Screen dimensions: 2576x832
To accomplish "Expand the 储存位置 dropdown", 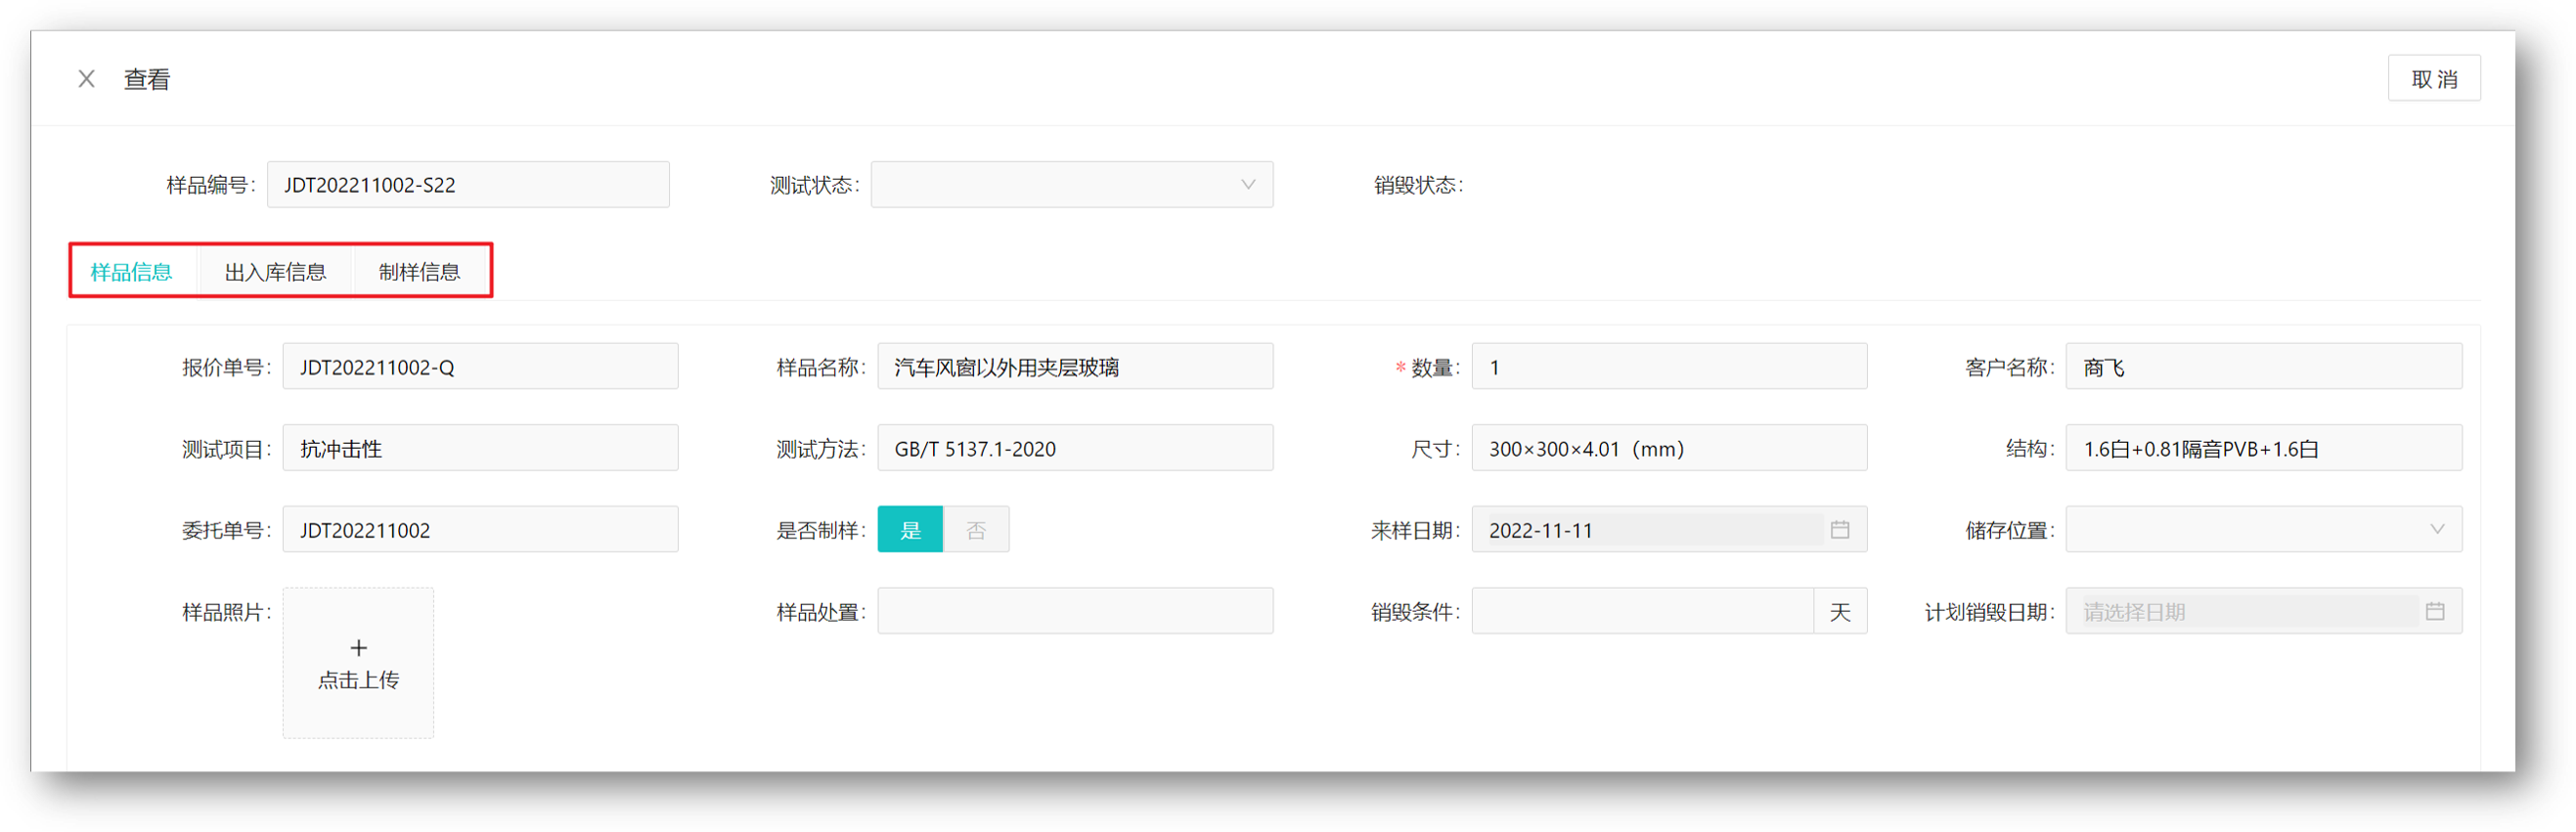I will 2263,530.
